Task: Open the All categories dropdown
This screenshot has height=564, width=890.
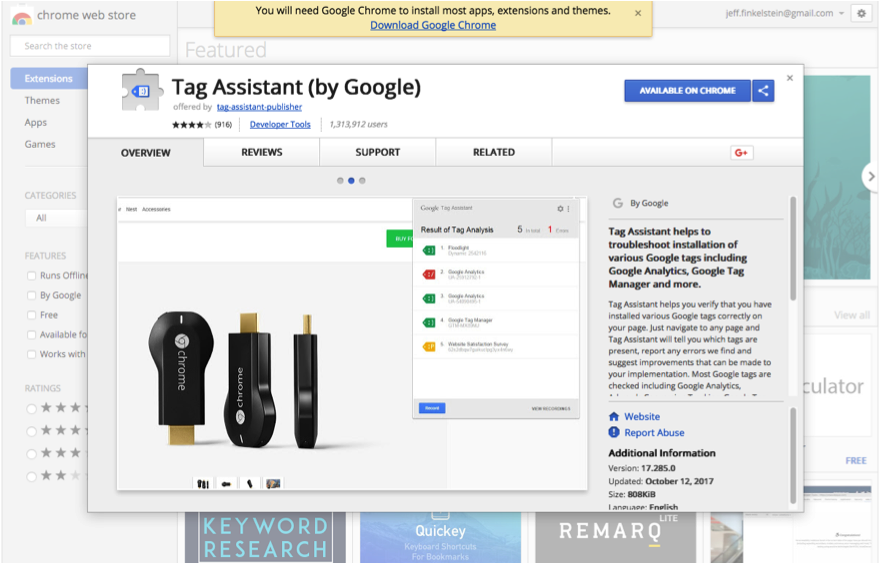Action: click(57, 218)
